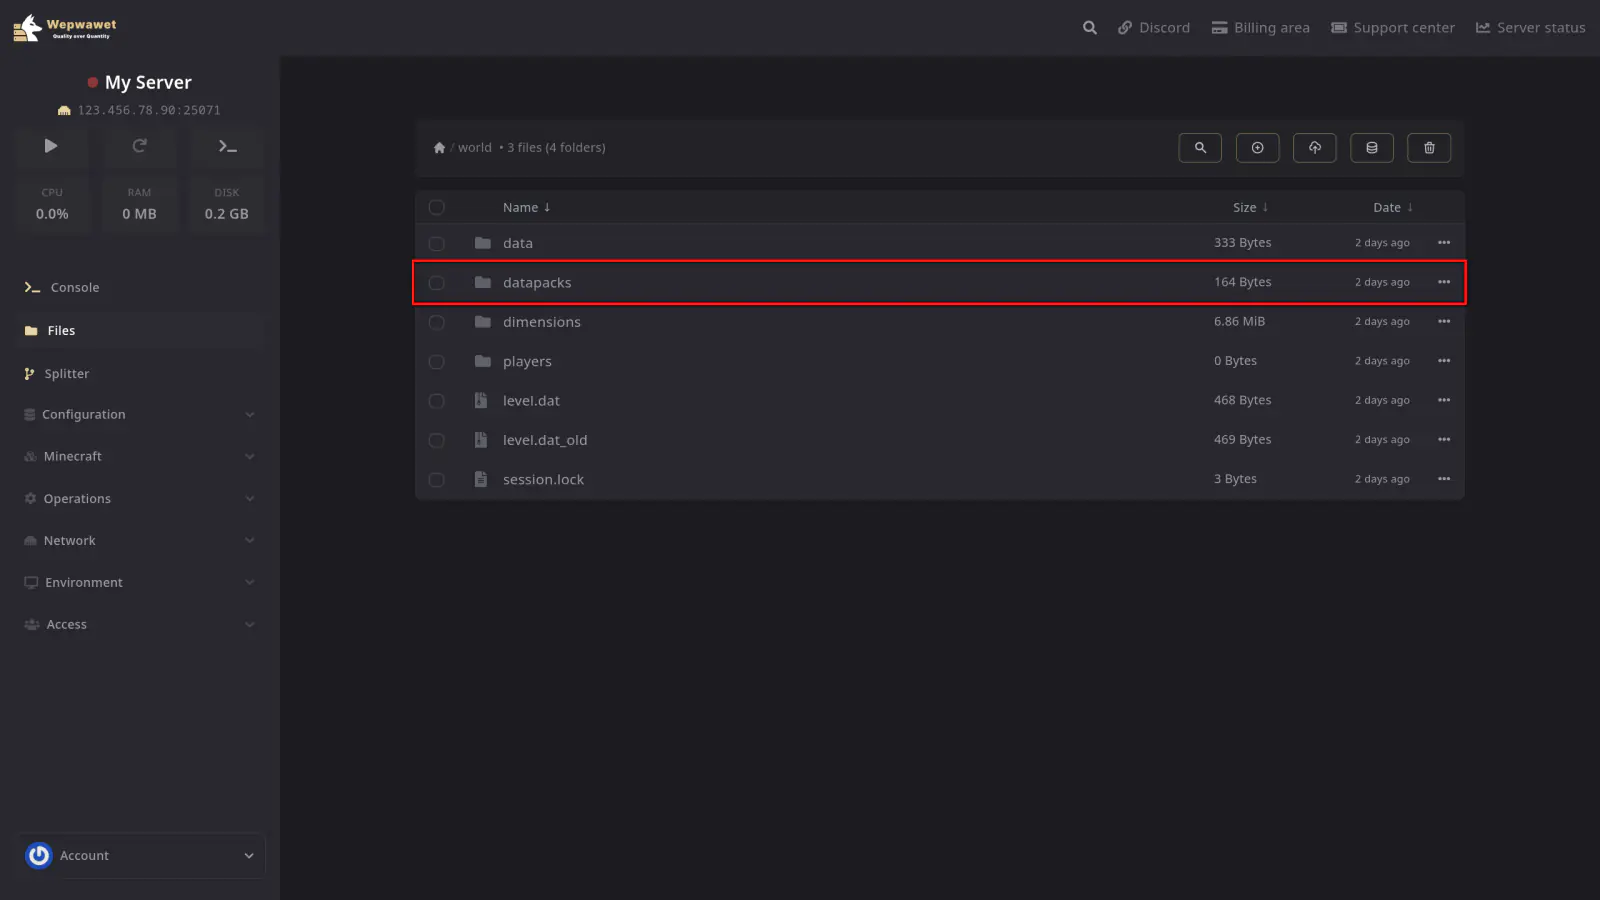Select the session.lock file checkbox
The image size is (1600, 900).
[437, 480]
